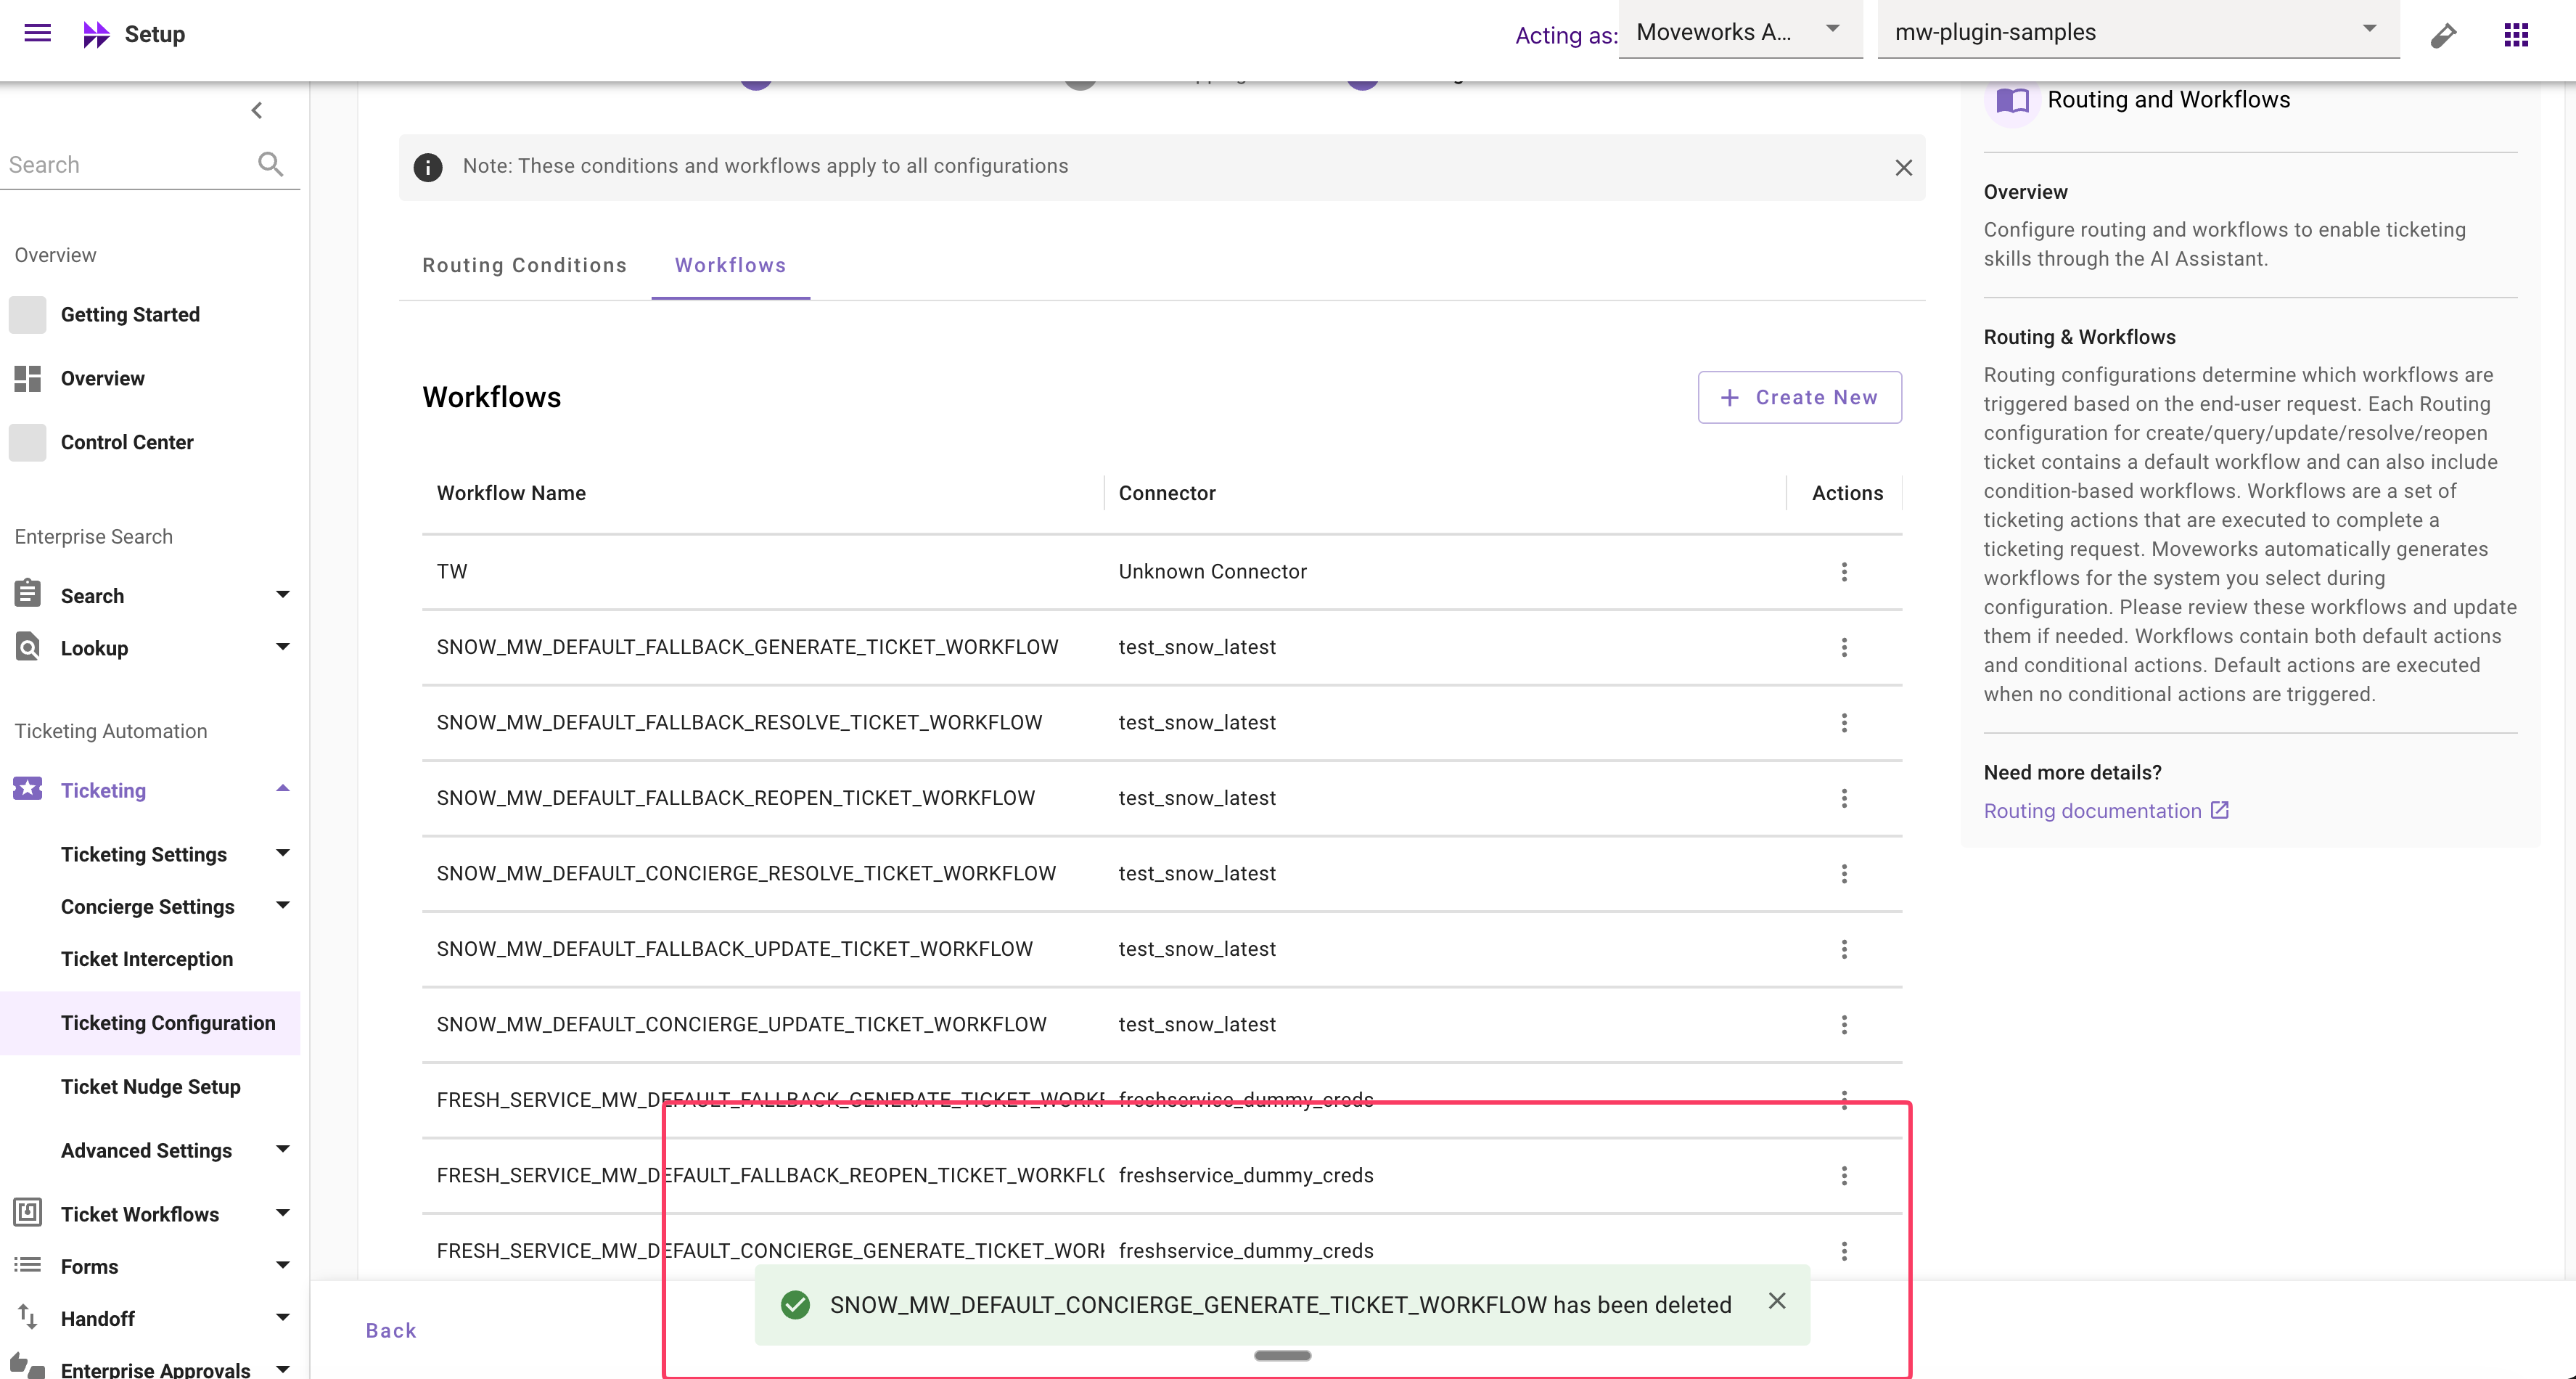Switch to Routing Conditions tab
The width and height of the screenshot is (2576, 1379).
(524, 265)
